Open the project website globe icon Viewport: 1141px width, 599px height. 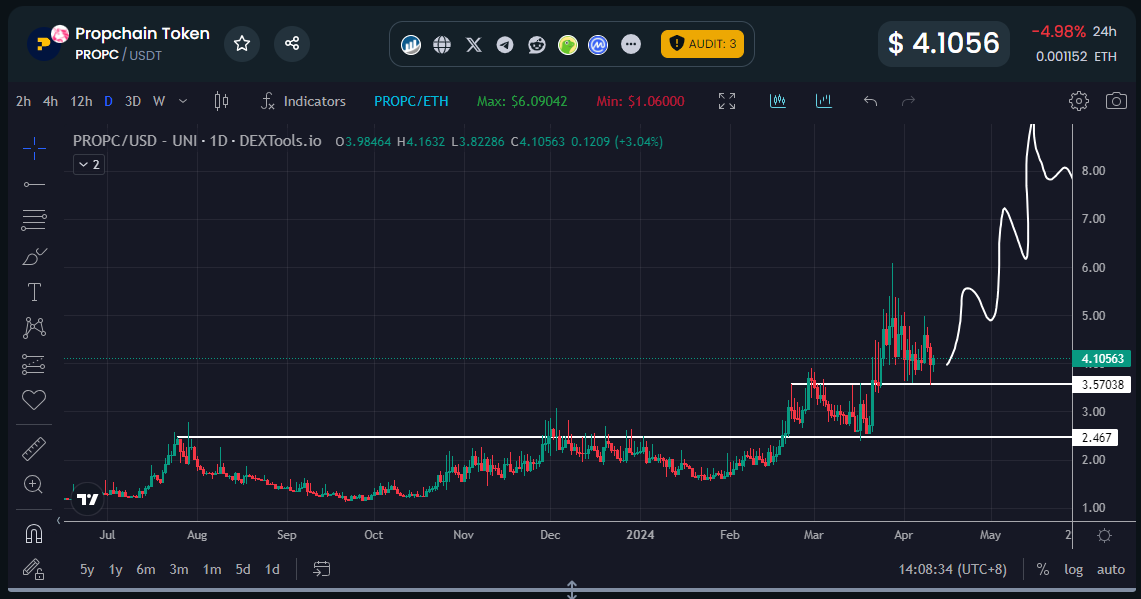(x=442, y=45)
